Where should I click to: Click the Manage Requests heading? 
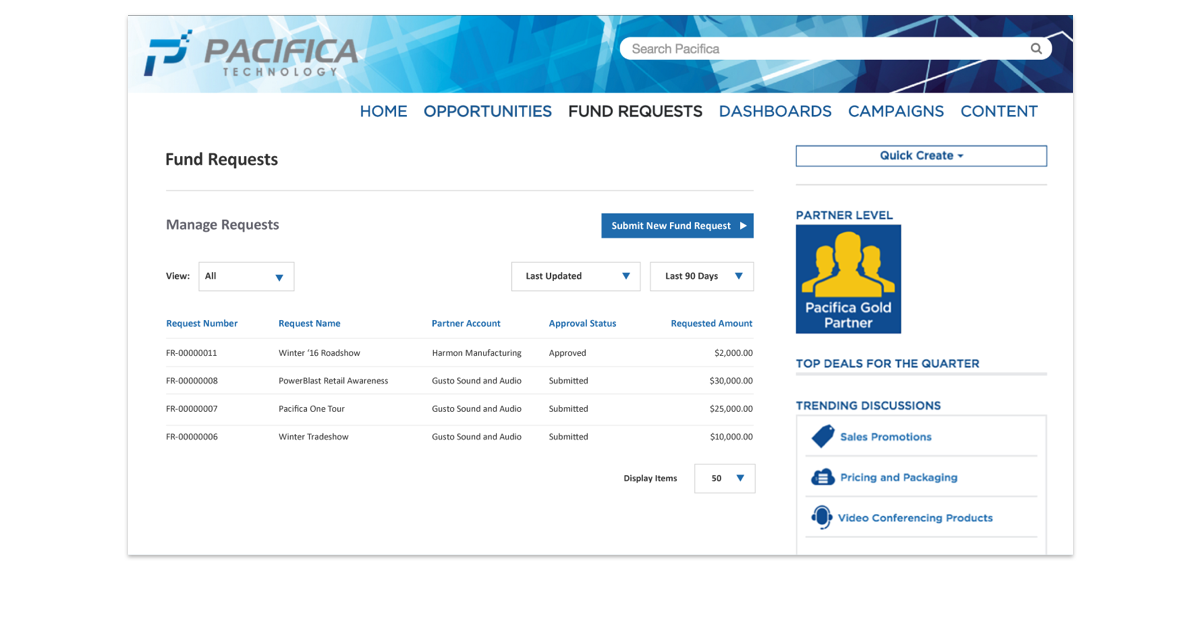pyautogui.click(x=222, y=225)
